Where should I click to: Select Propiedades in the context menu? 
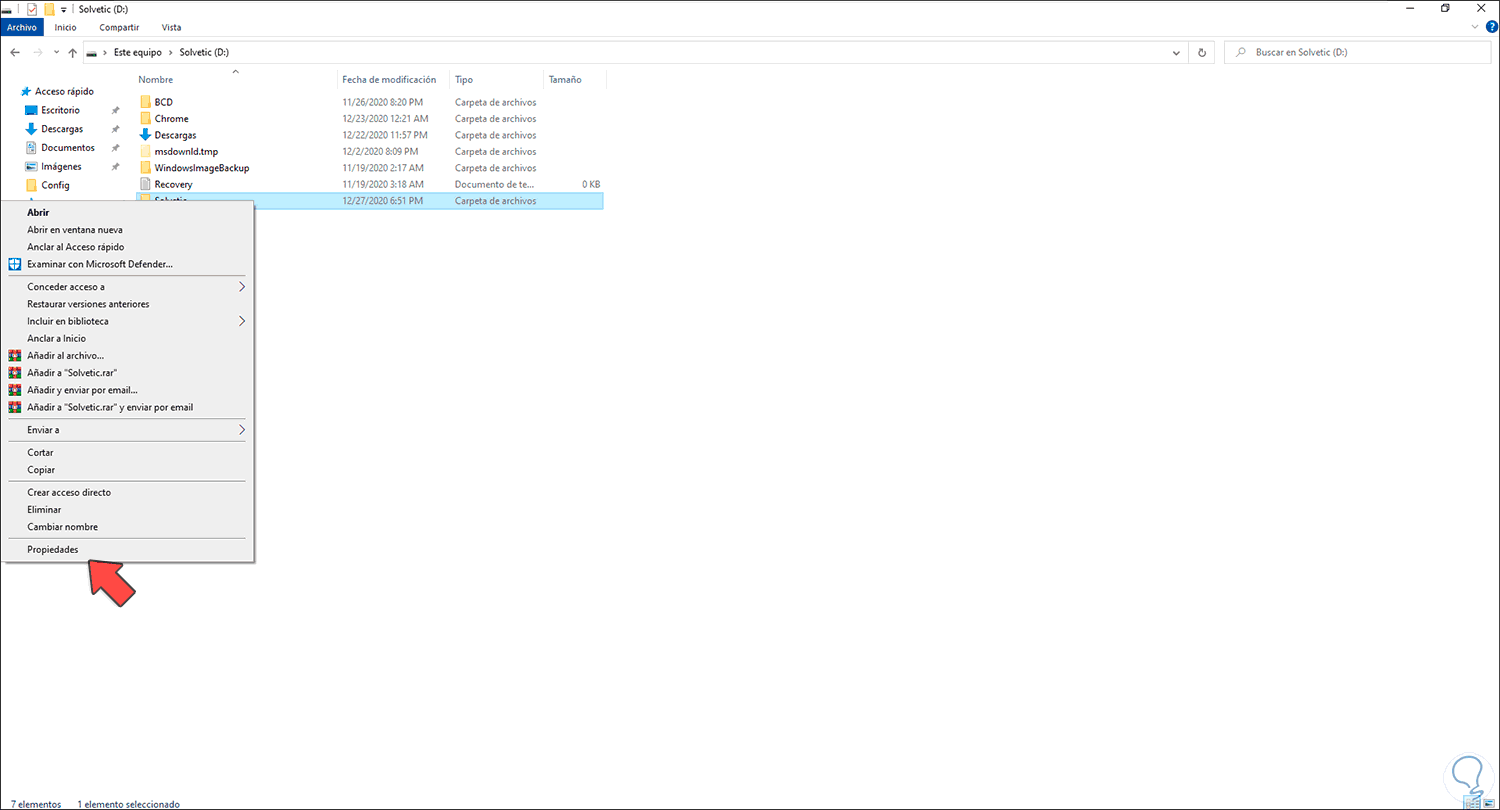pyautogui.click(x=52, y=549)
